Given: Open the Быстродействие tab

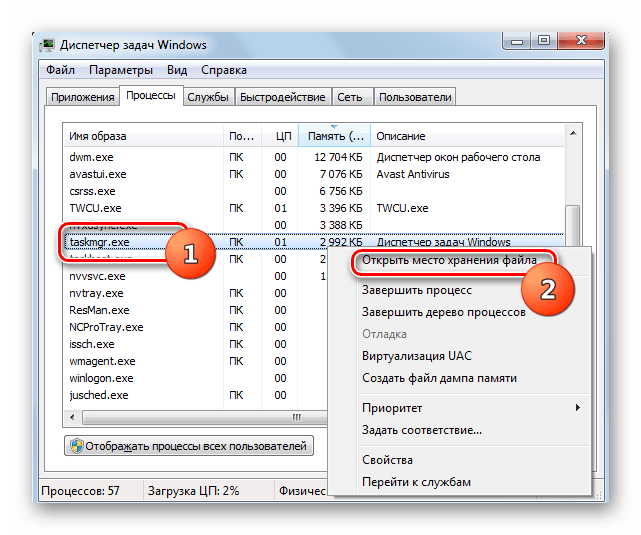Looking at the screenshot, I should coord(282,97).
